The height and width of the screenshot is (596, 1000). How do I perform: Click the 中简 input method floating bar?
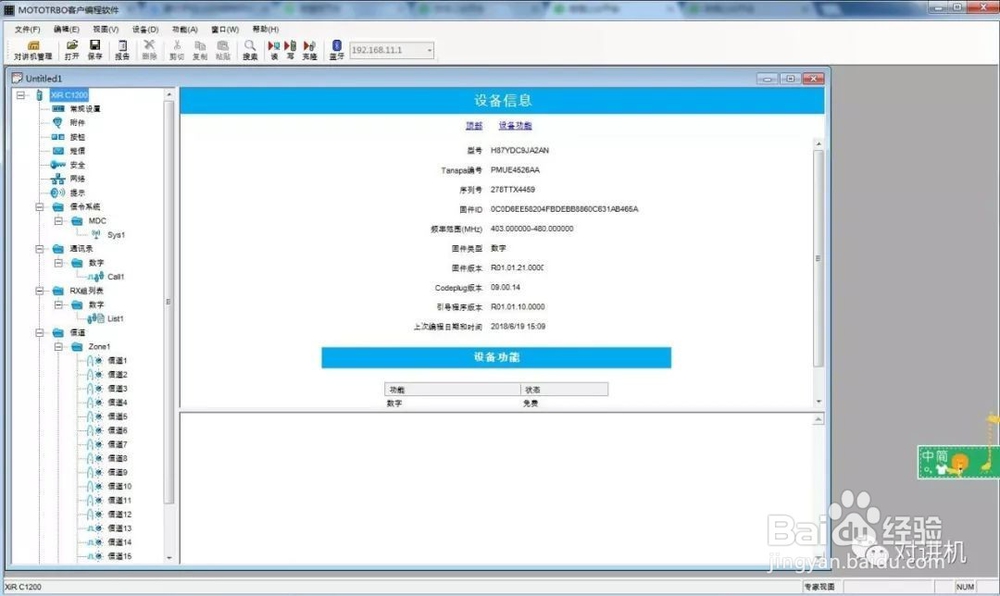coord(958,462)
